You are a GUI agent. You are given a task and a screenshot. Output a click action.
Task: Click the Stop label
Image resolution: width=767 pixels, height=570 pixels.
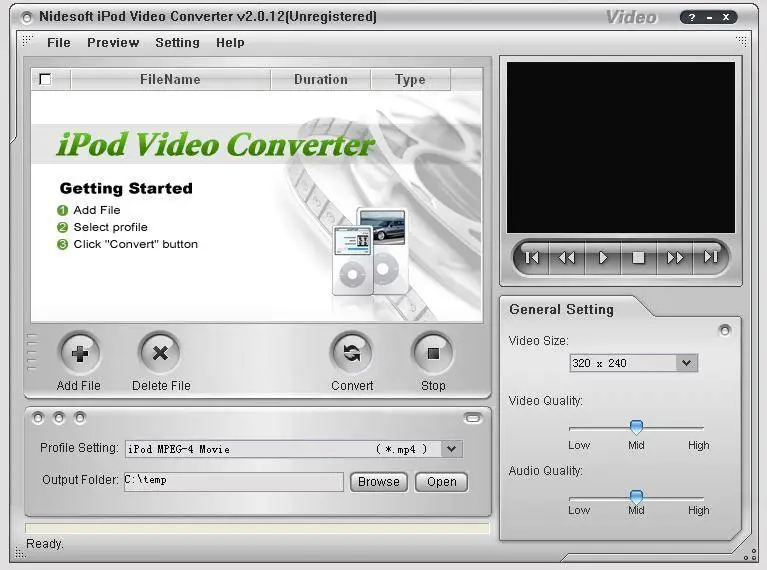pos(433,386)
